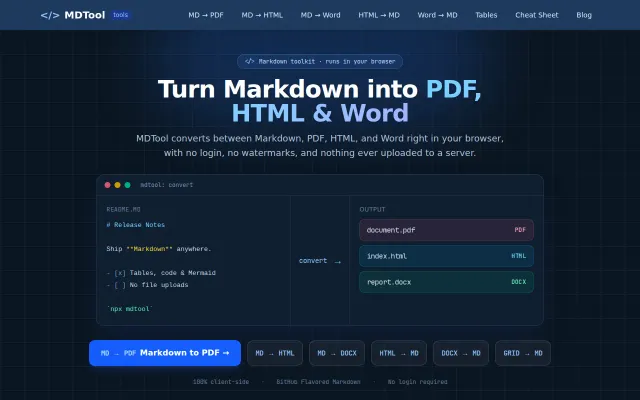
Task: Click the OUTPUT label
Action: tap(372, 209)
